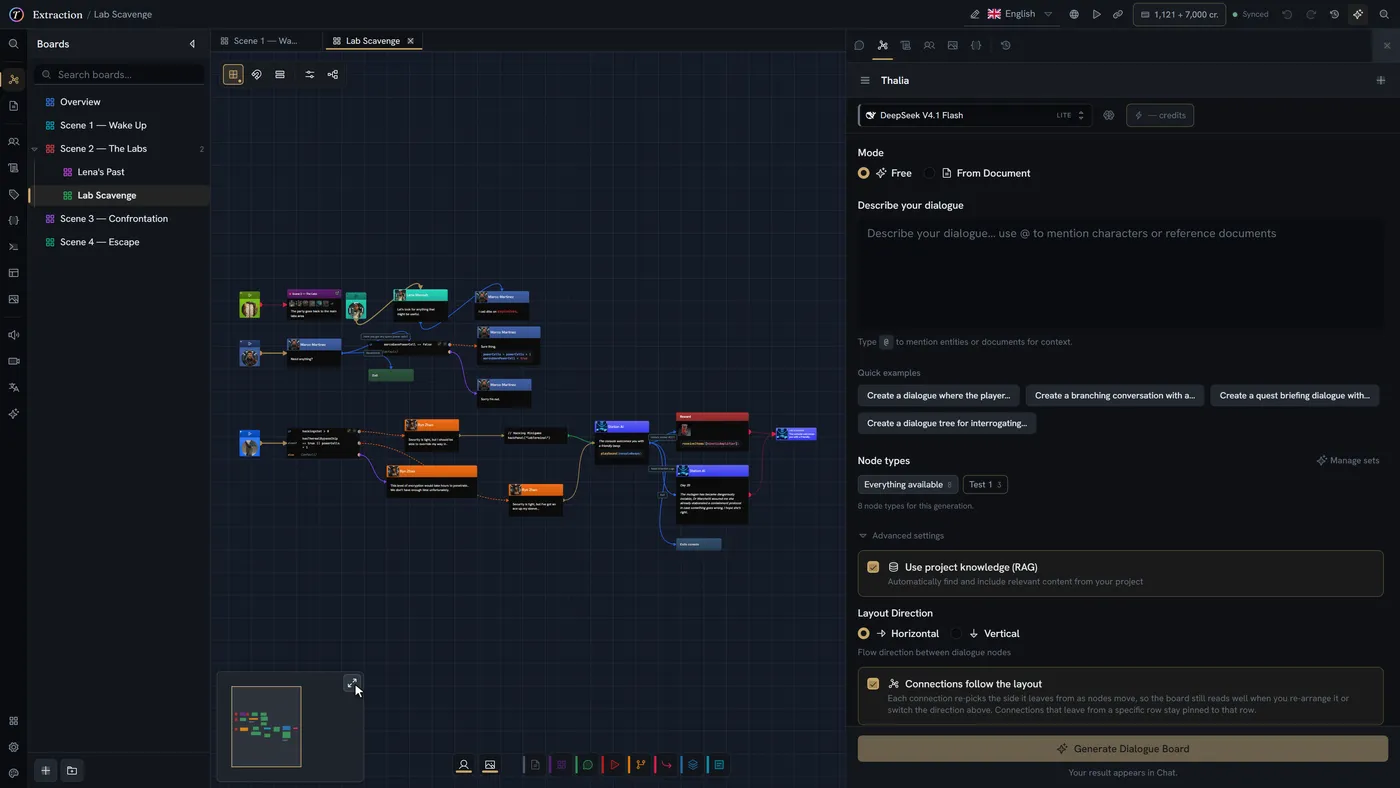
Task: Click the globe icon in the top bar
Action: [1074, 14]
